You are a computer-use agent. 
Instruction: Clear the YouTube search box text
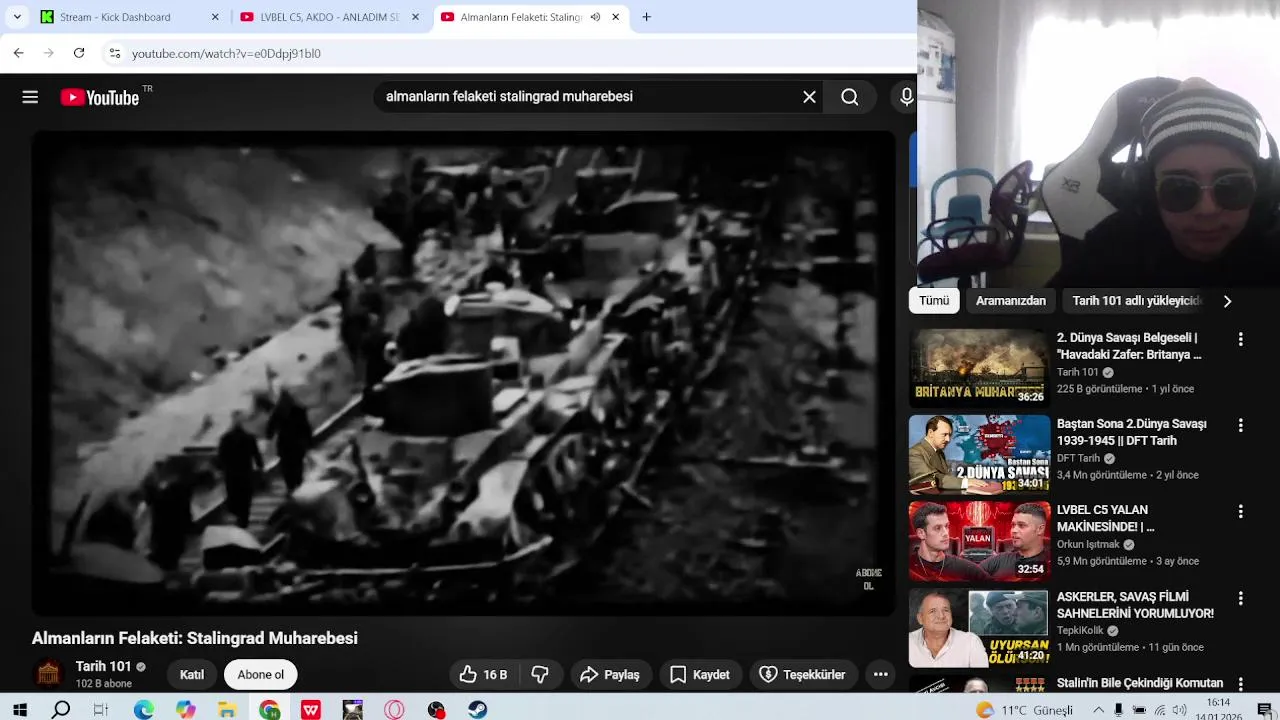click(x=809, y=97)
